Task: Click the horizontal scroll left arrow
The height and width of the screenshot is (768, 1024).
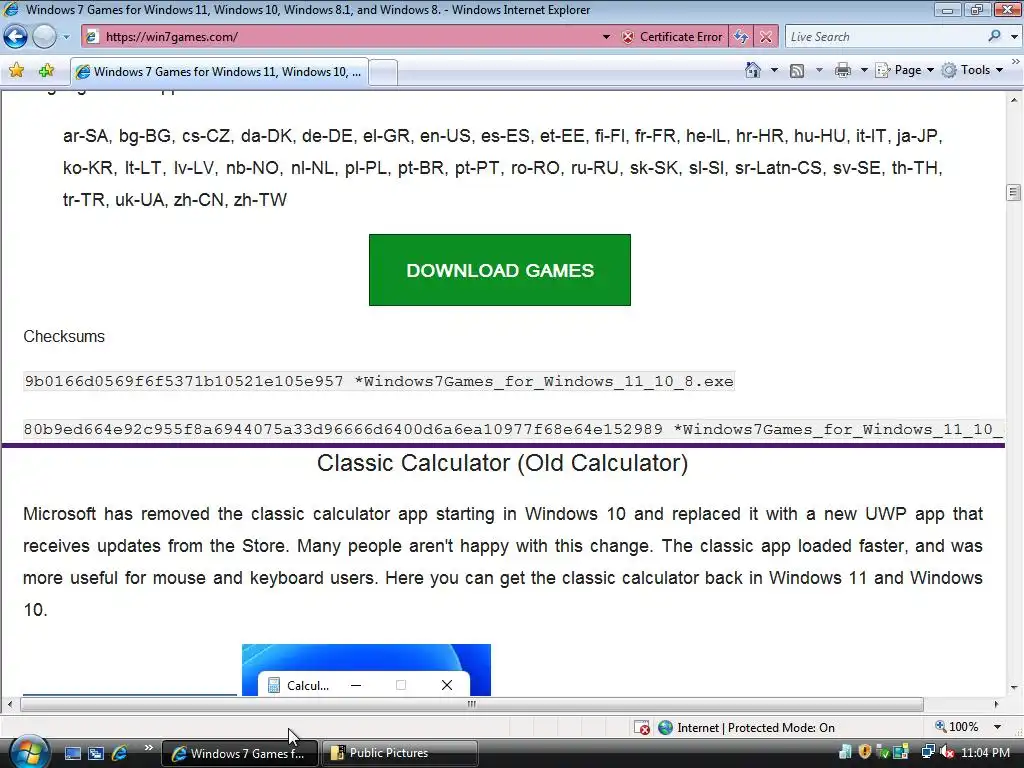Action: 9,704
